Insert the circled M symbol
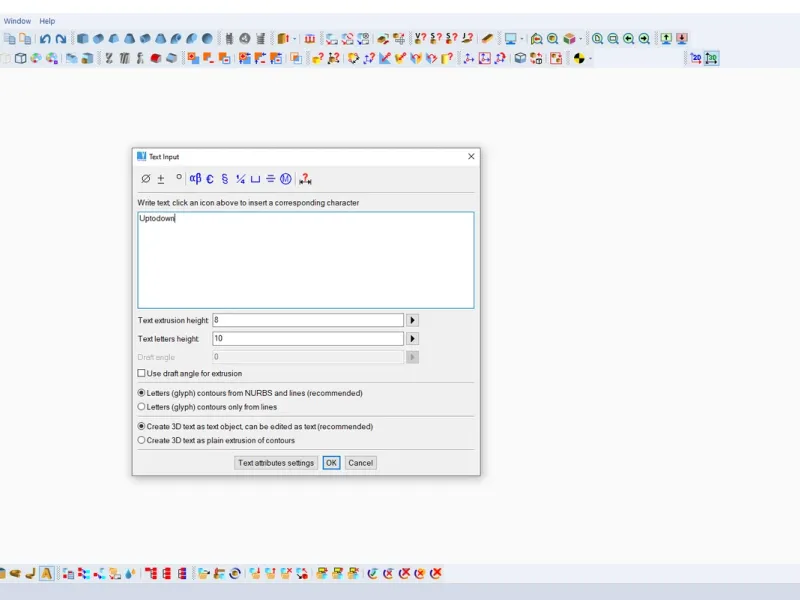800x600 pixels. tap(286, 179)
